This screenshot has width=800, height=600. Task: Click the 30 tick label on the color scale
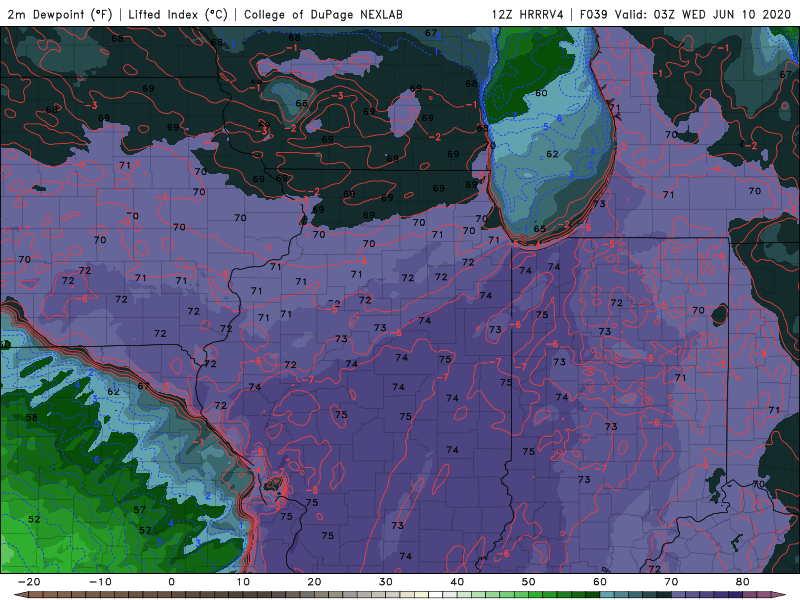click(x=386, y=582)
